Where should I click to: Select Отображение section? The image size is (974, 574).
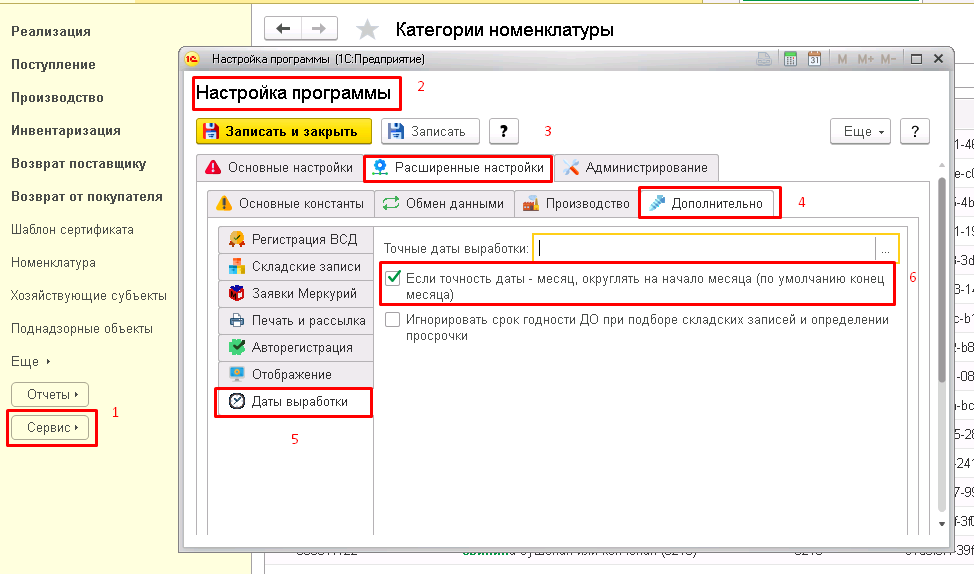pos(296,375)
